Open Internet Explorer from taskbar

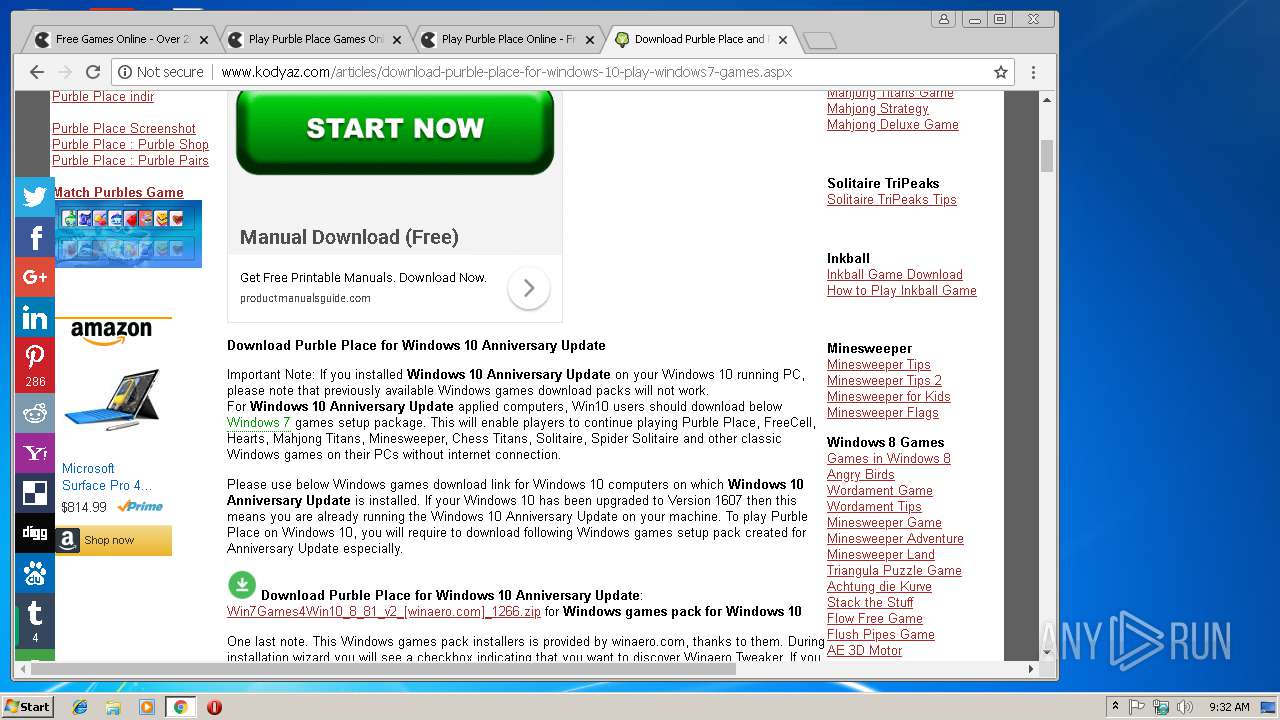(x=80, y=707)
